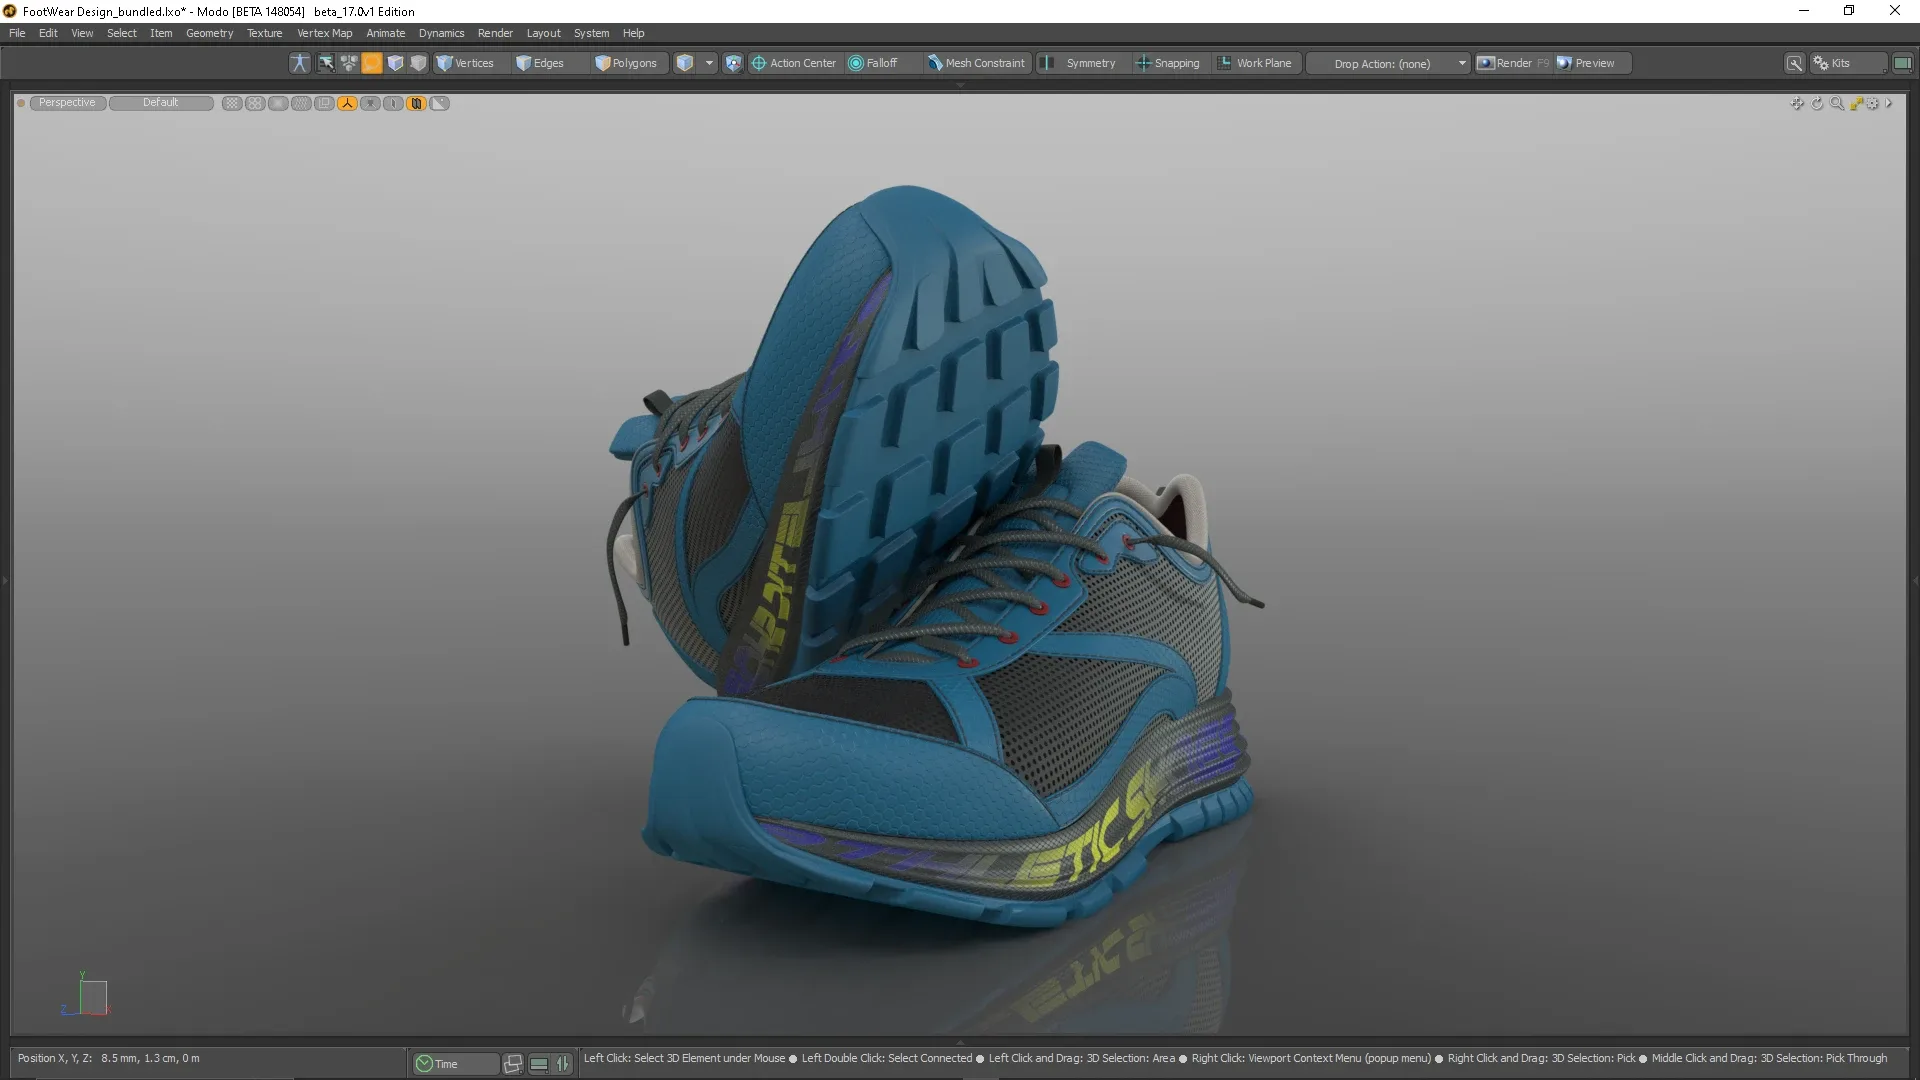Image resolution: width=1920 pixels, height=1080 pixels.
Task: Open the Action Center menu
Action: pyautogui.click(x=794, y=63)
